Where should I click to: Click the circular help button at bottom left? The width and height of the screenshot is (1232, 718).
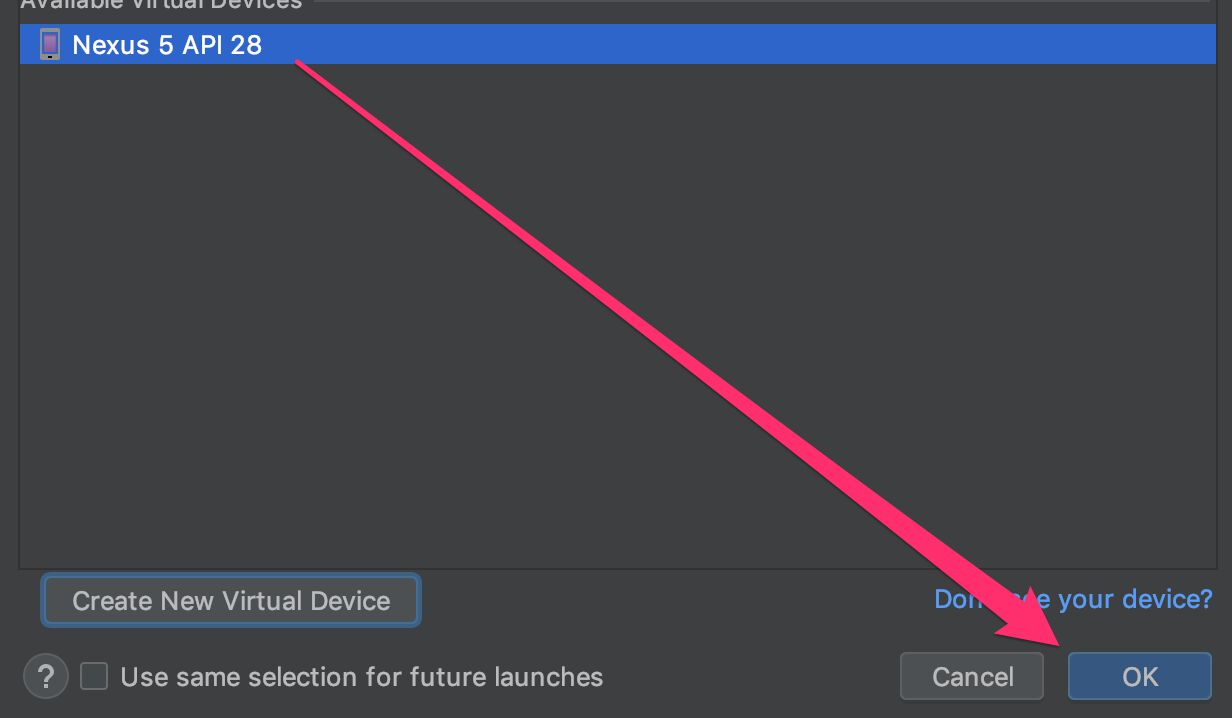point(45,677)
